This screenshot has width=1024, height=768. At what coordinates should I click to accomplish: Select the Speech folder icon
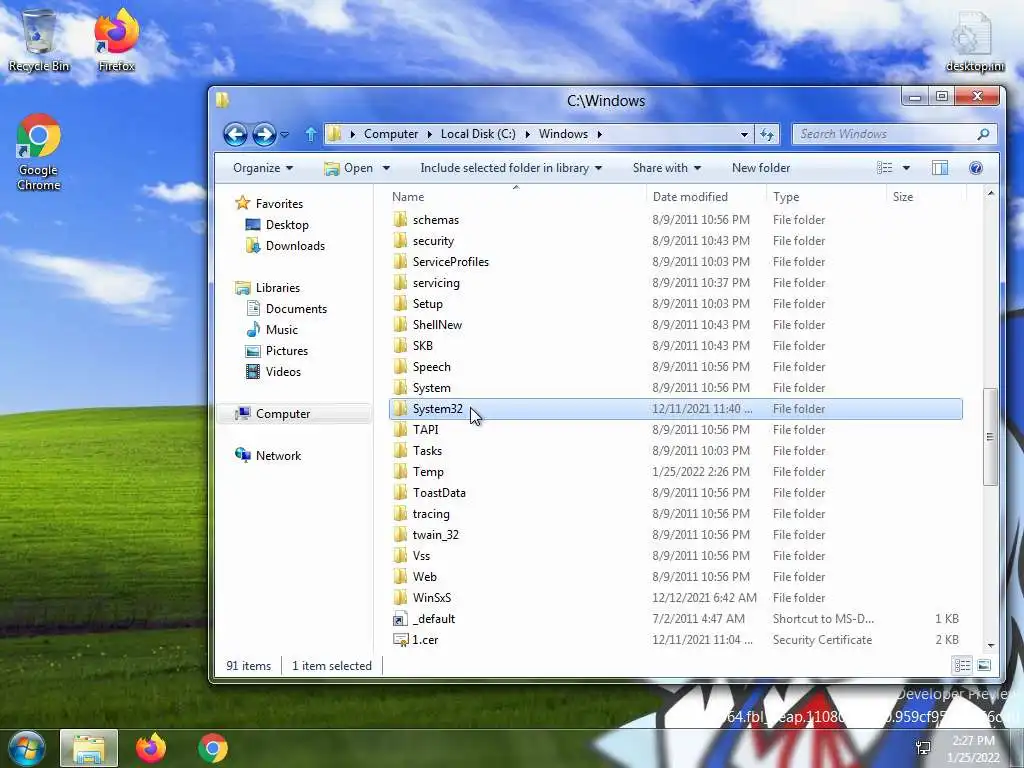point(400,367)
